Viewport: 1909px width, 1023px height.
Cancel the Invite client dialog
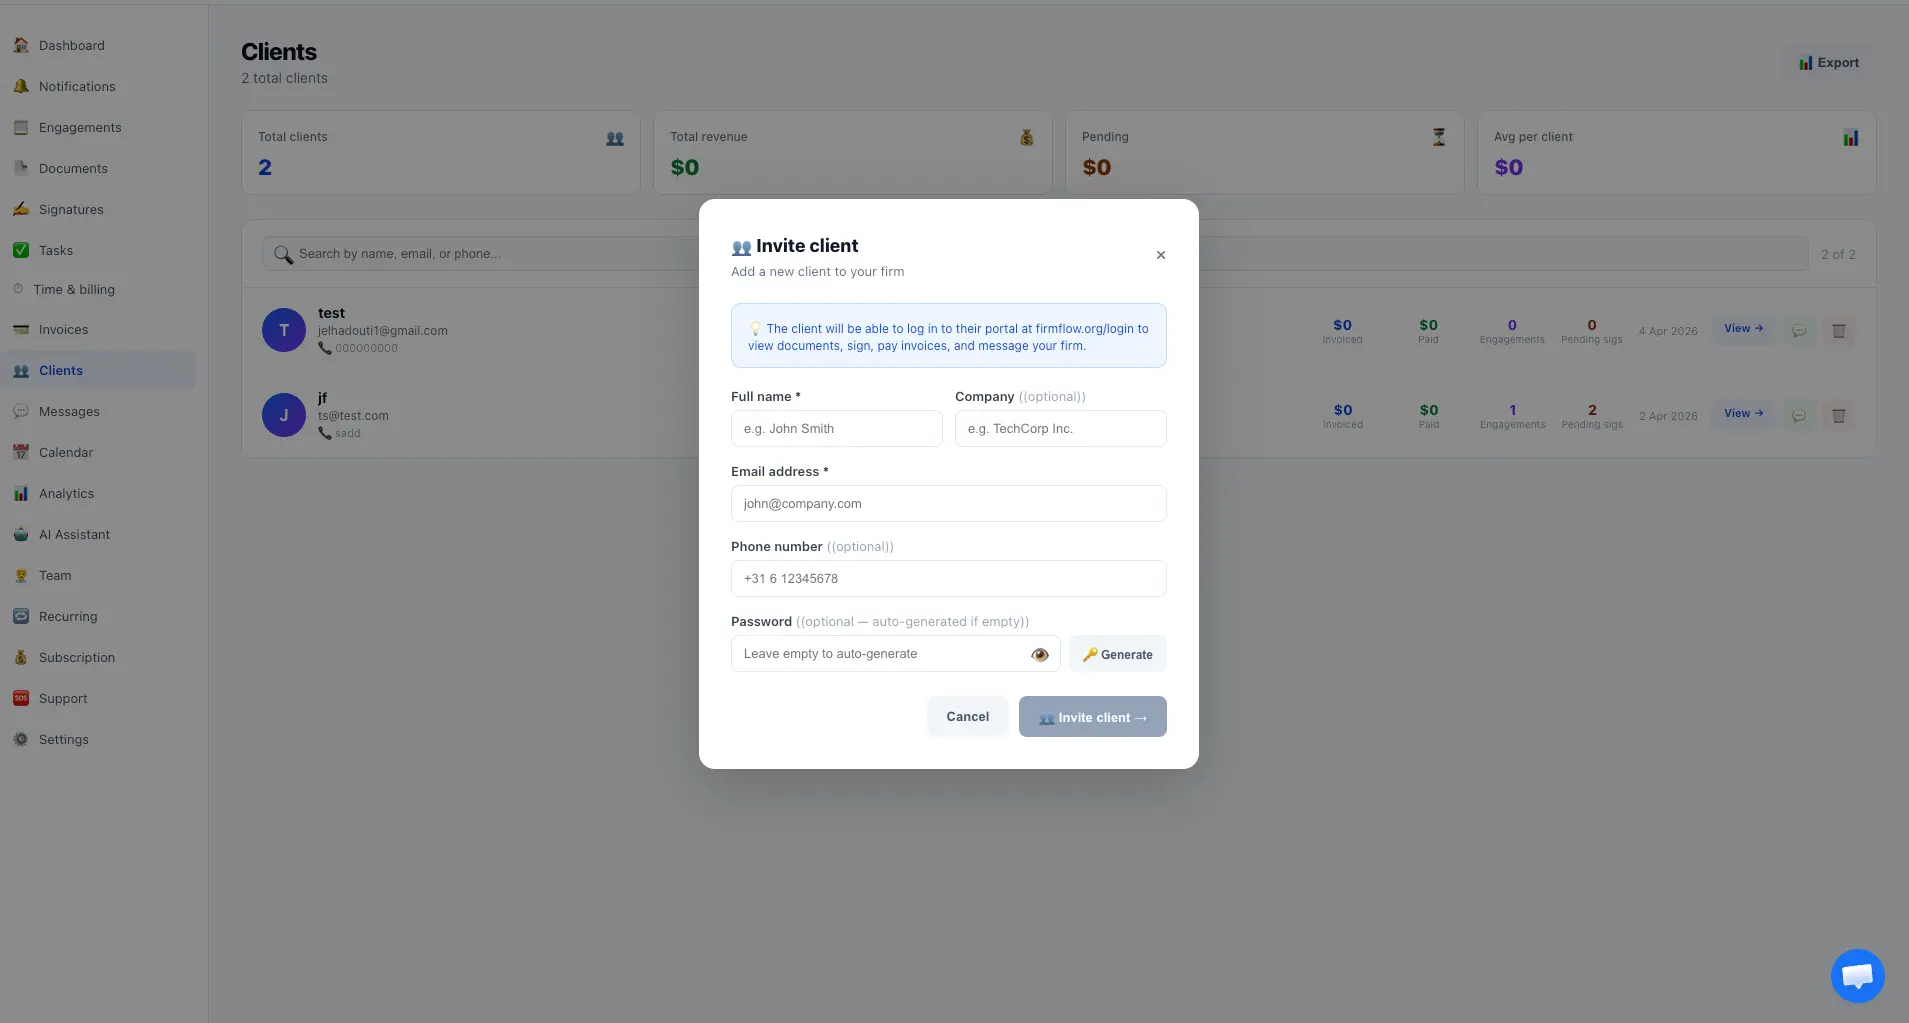point(966,716)
